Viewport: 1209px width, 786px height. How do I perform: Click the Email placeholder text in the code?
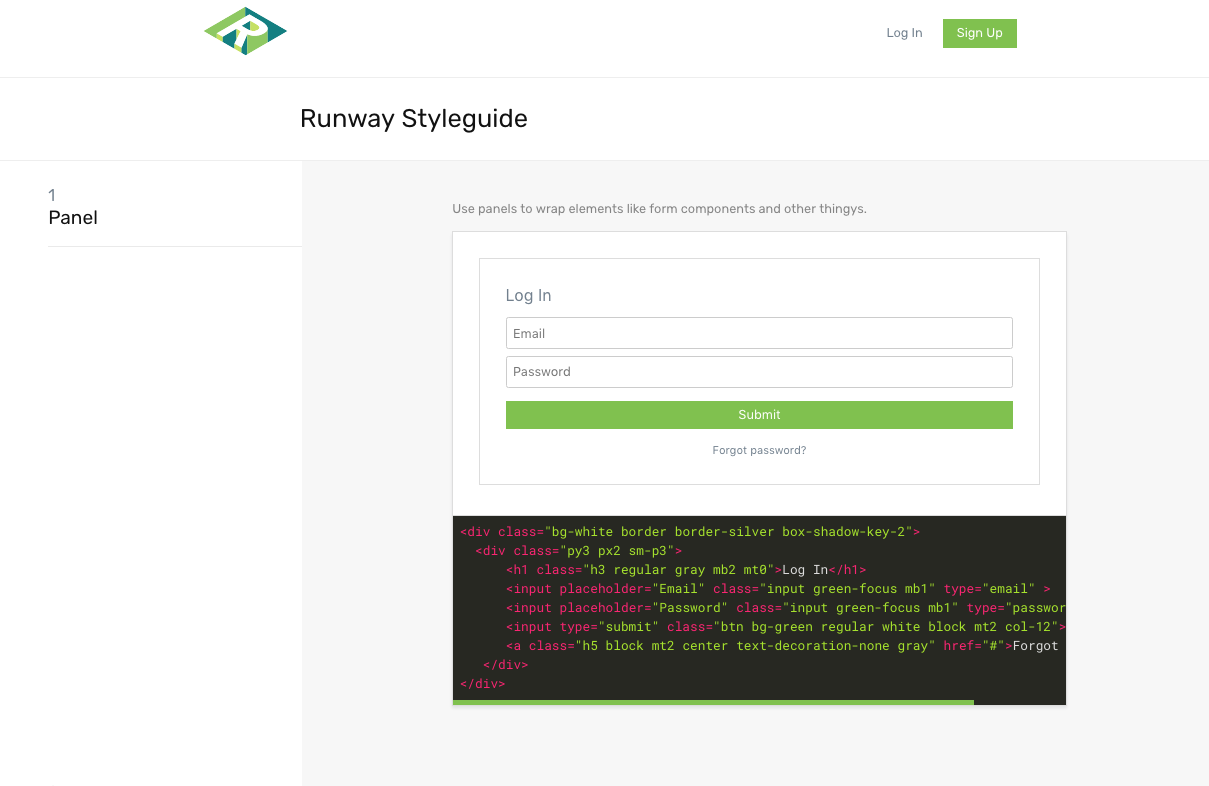[678, 588]
